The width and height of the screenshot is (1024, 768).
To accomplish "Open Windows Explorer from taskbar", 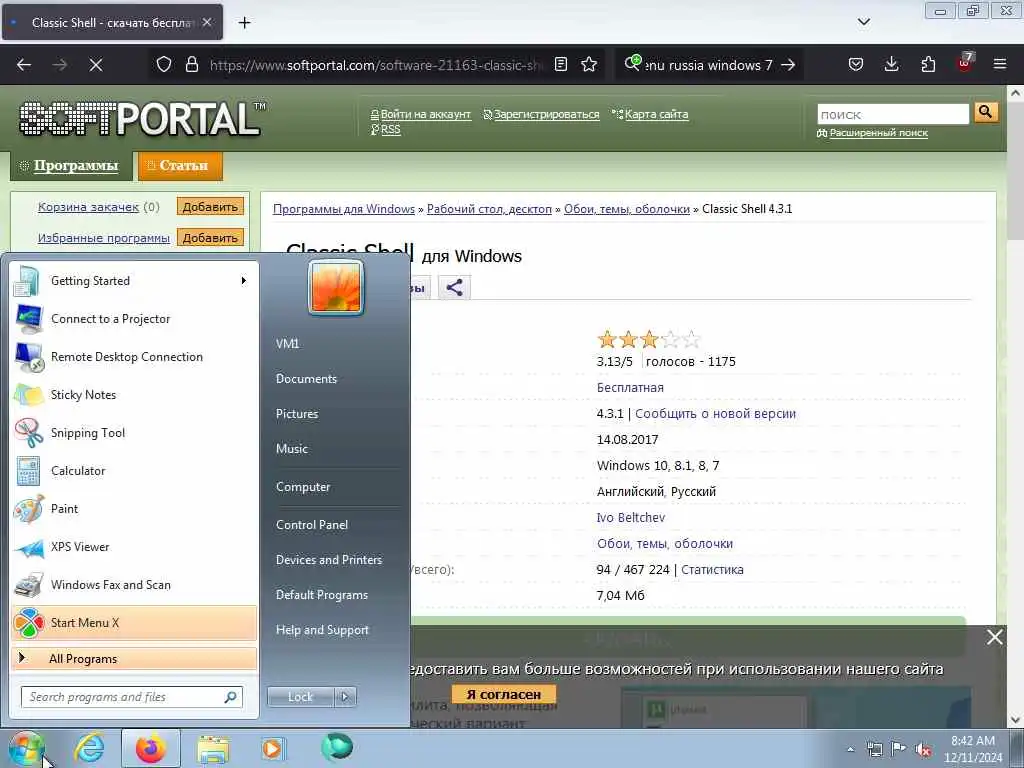I will [x=213, y=750].
